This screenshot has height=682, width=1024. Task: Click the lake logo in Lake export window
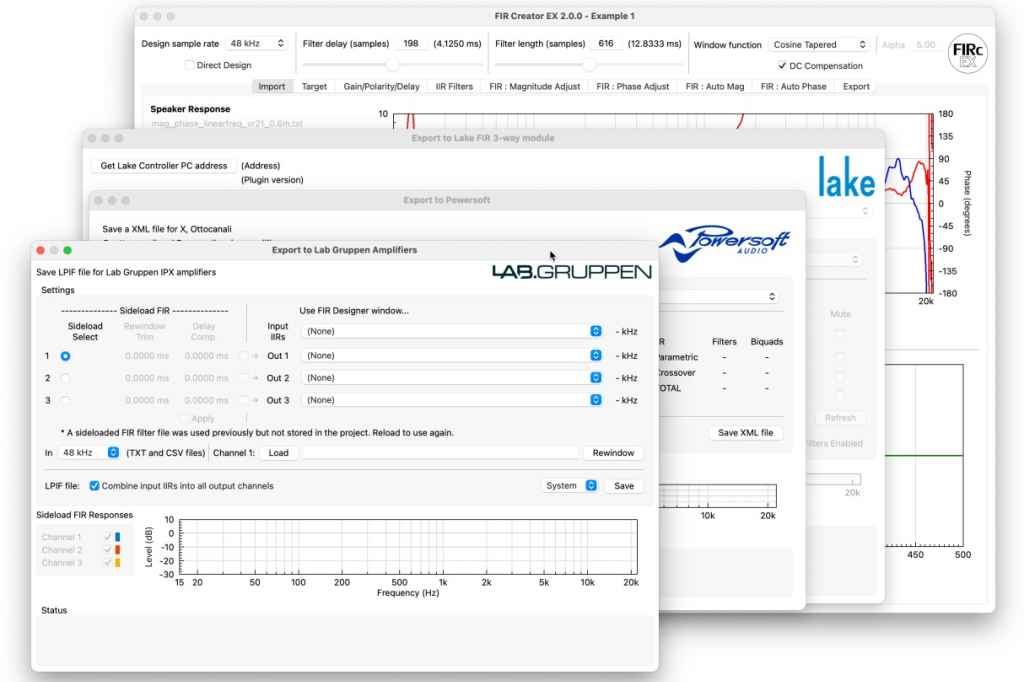[x=846, y=177]
